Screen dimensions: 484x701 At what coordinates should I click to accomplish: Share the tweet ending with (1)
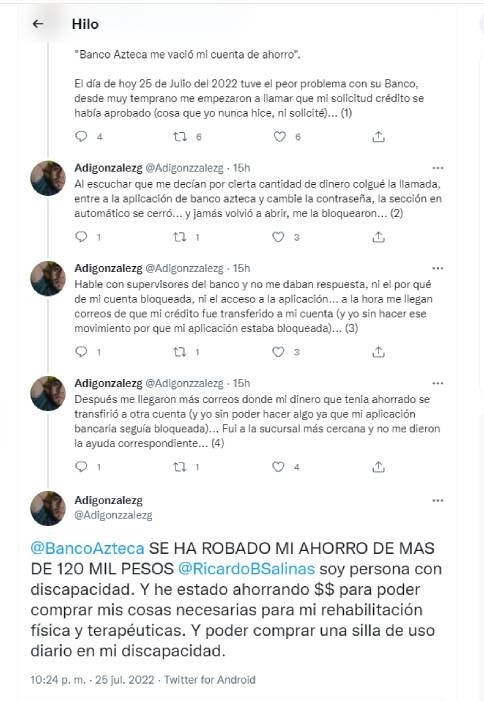pyautogui.click(x=378, y=136)
